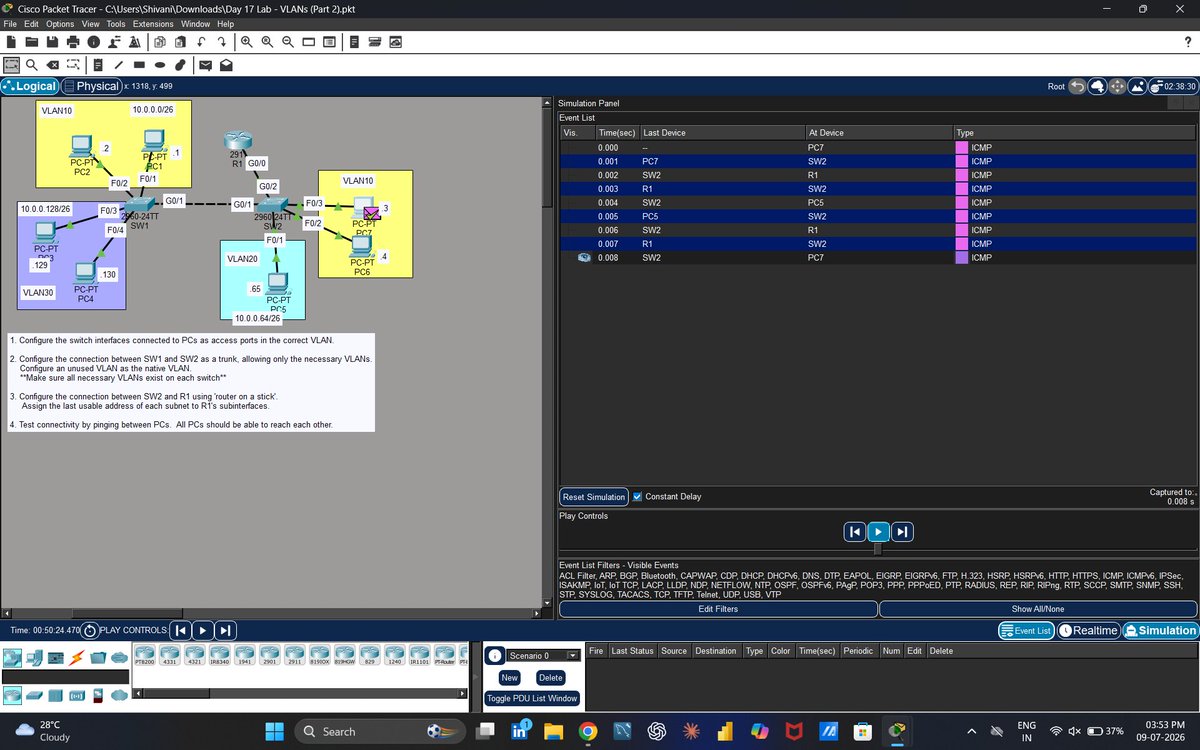Click Play in simulation panel Play Controls
1200x750 pixels.
(x=878, y=531)
